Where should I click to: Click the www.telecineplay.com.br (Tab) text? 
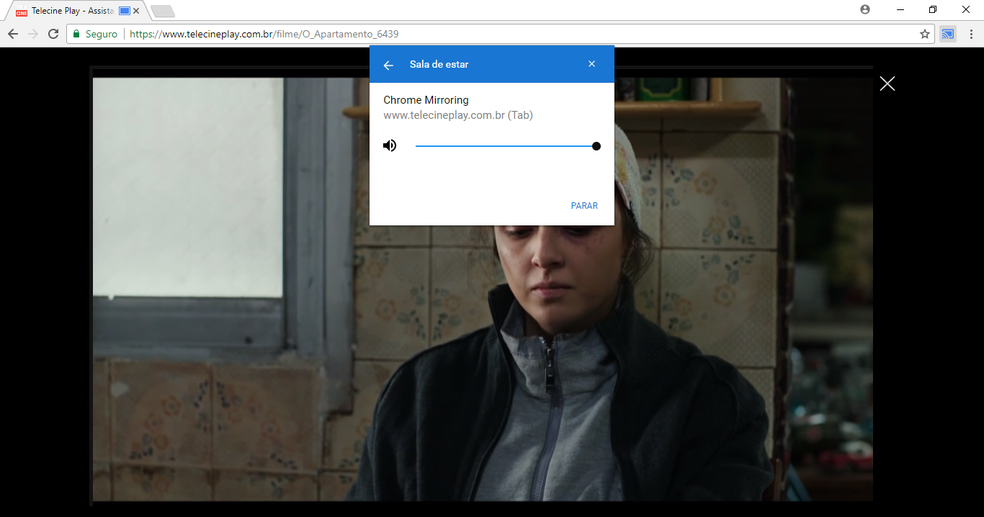[458, 115]
